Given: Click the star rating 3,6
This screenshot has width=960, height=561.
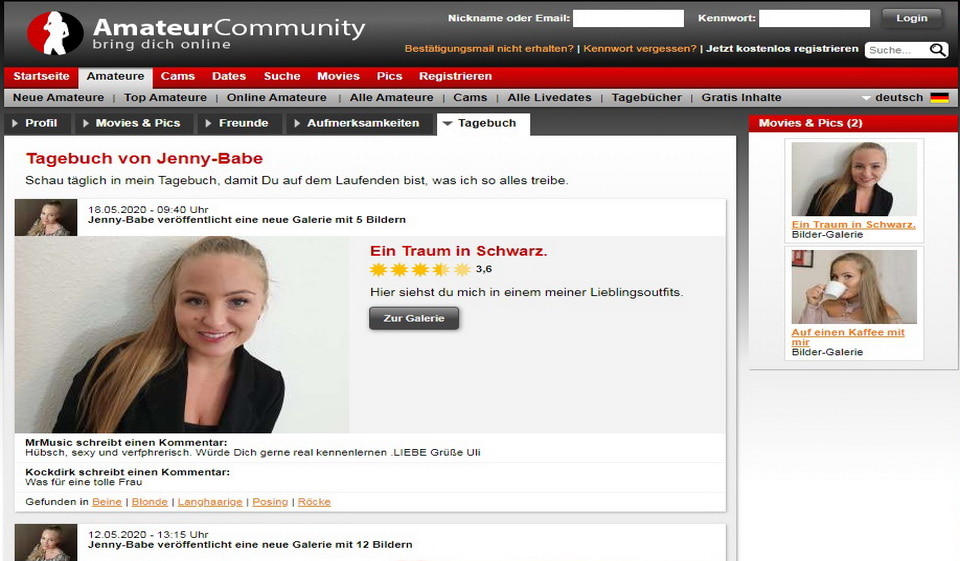Looking at the screenshot, I should [430, 269].
